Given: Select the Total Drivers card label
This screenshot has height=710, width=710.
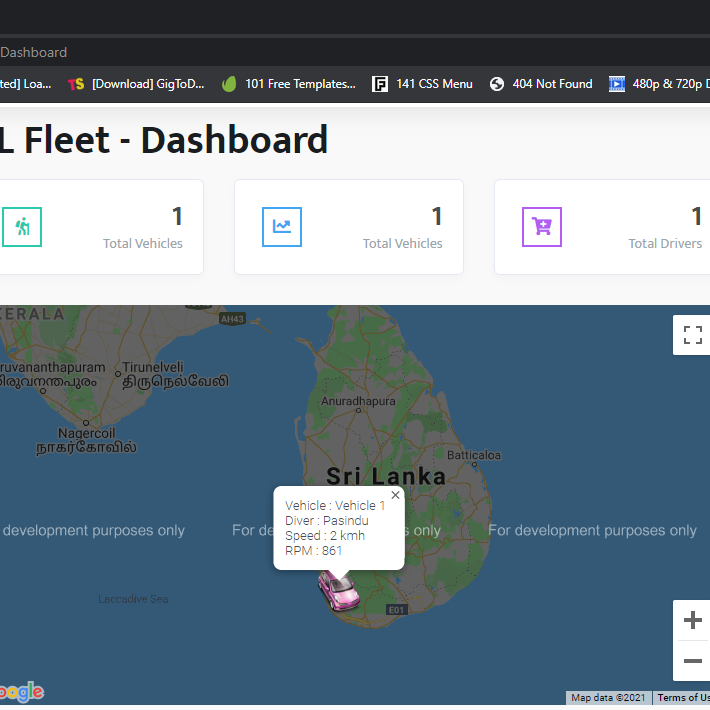Looking at the screenshot, I should tap(664, 243).
